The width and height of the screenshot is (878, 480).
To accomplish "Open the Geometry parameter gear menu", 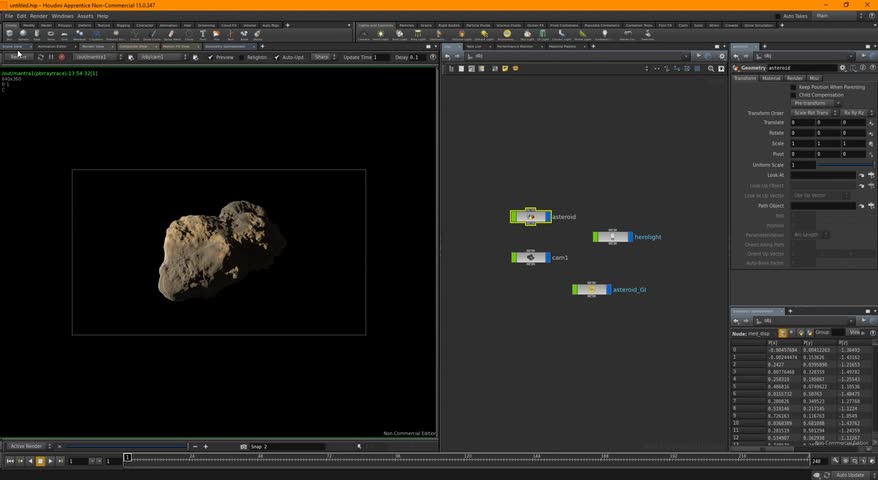I will tap(842, 68).
